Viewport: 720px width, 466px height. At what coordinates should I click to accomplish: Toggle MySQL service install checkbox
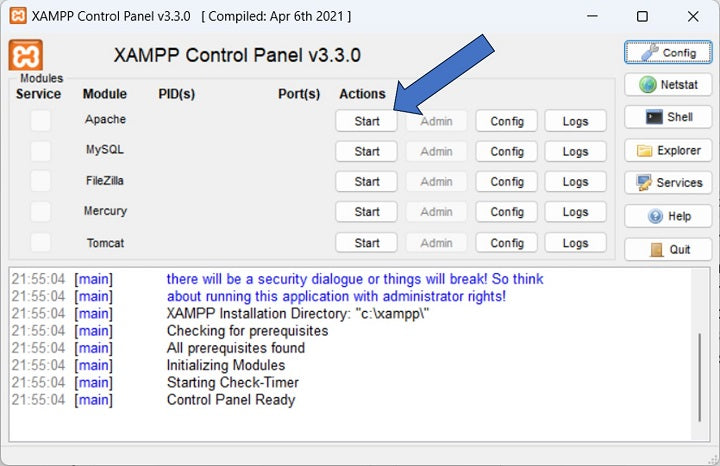40,151
